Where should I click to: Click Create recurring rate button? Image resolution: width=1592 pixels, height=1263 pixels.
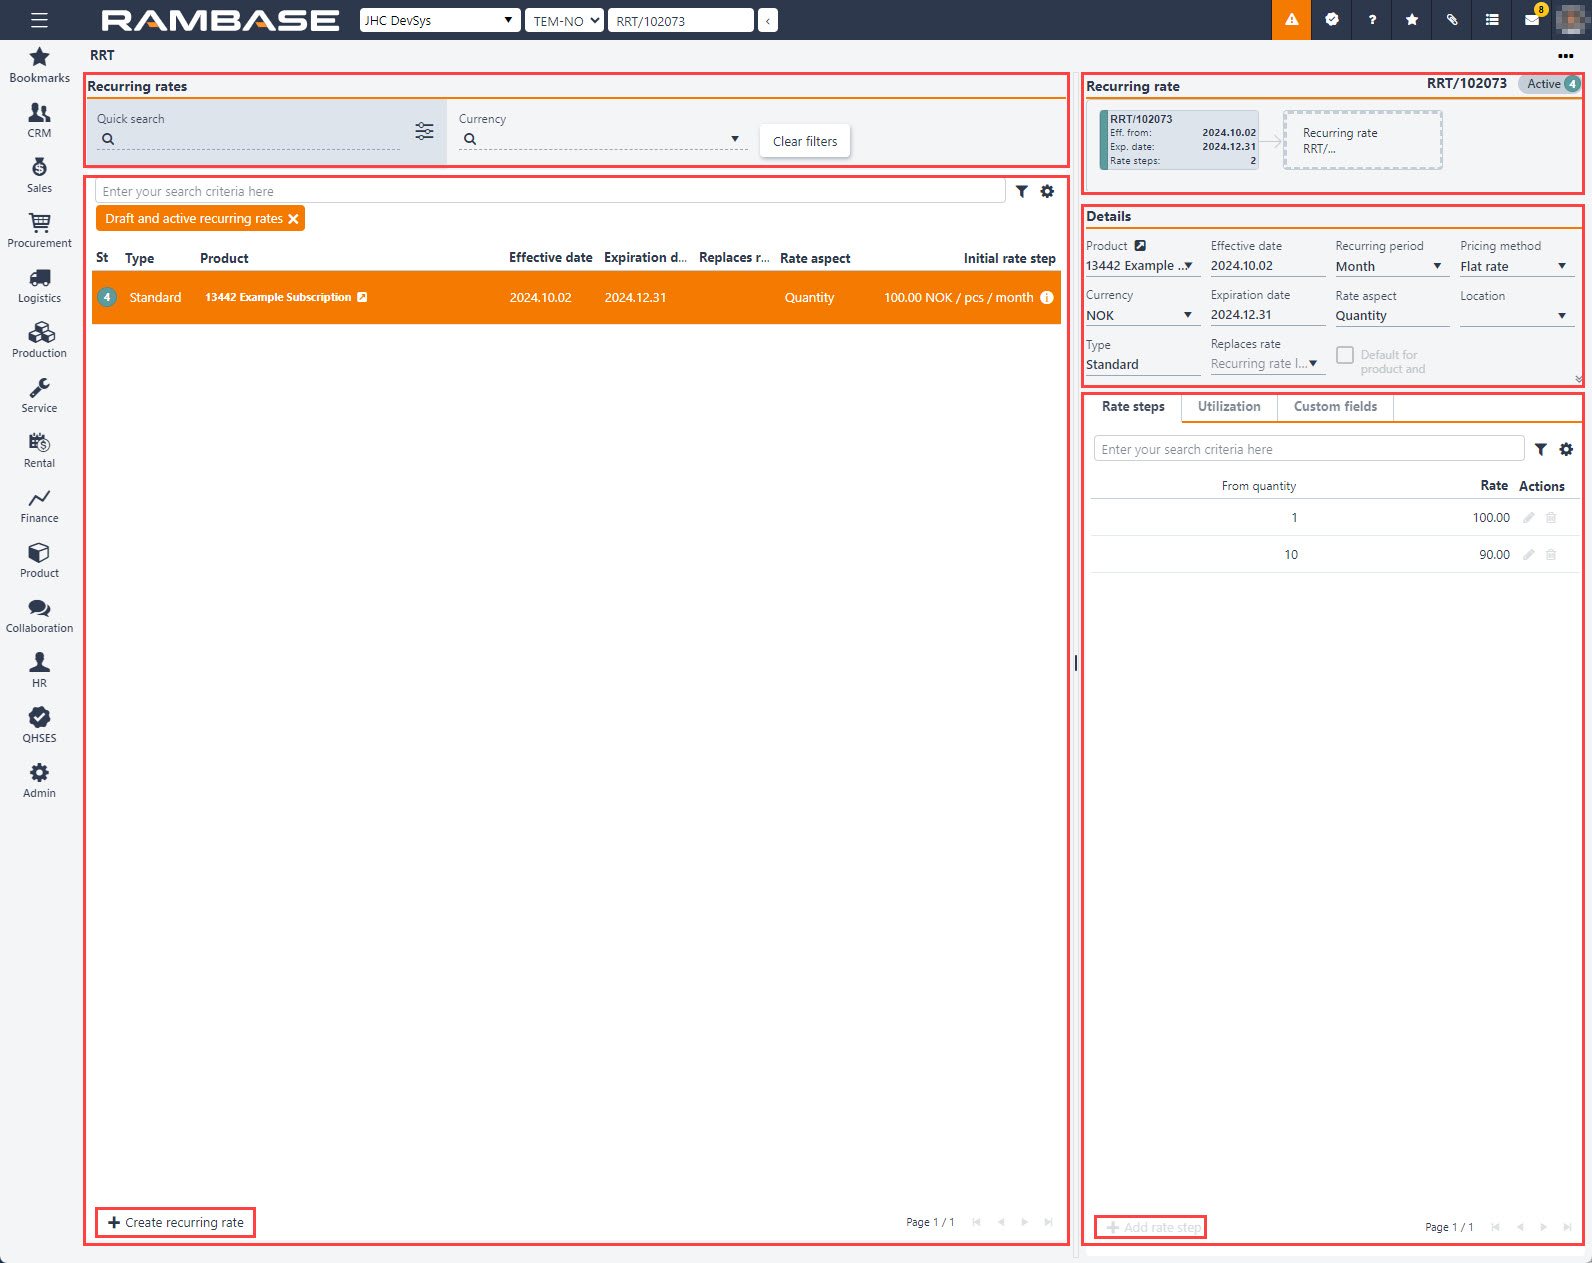pyautogui.click(x=176, y=1222)
